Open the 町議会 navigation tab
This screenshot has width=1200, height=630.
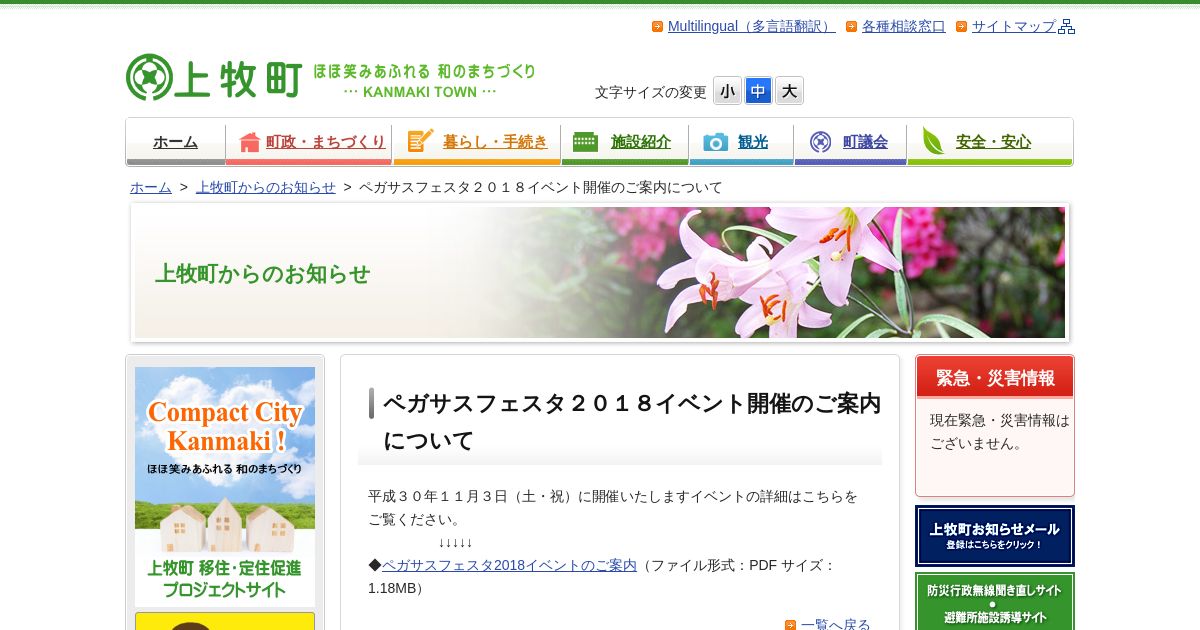850,142
